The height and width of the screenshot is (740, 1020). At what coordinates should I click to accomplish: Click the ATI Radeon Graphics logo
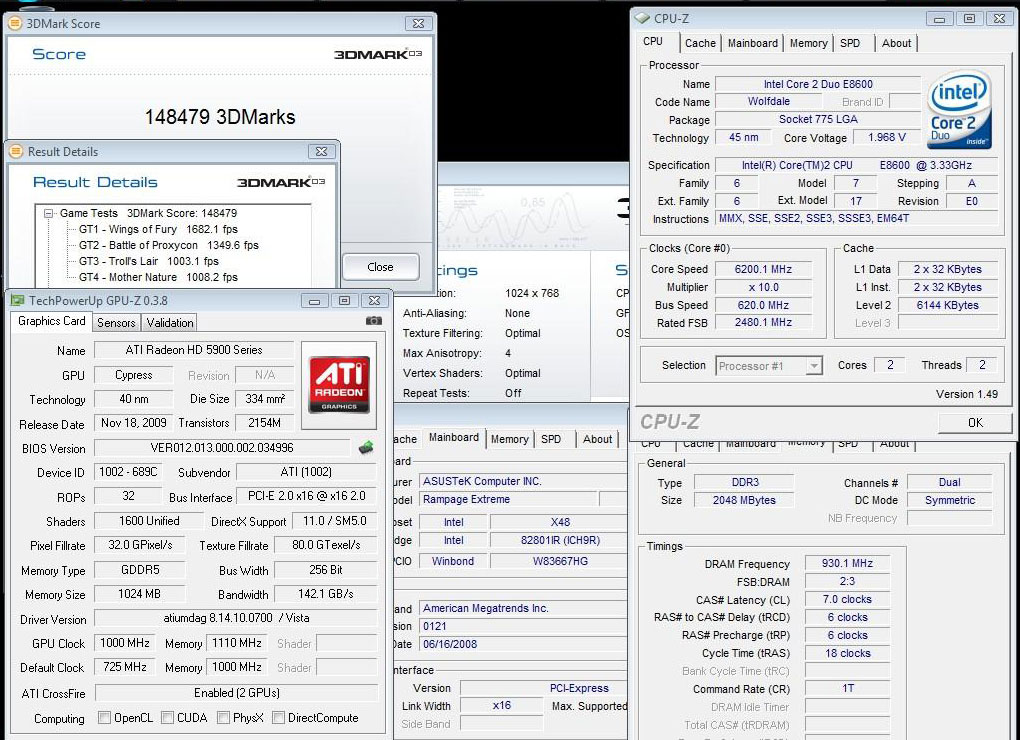pos(338,385)
